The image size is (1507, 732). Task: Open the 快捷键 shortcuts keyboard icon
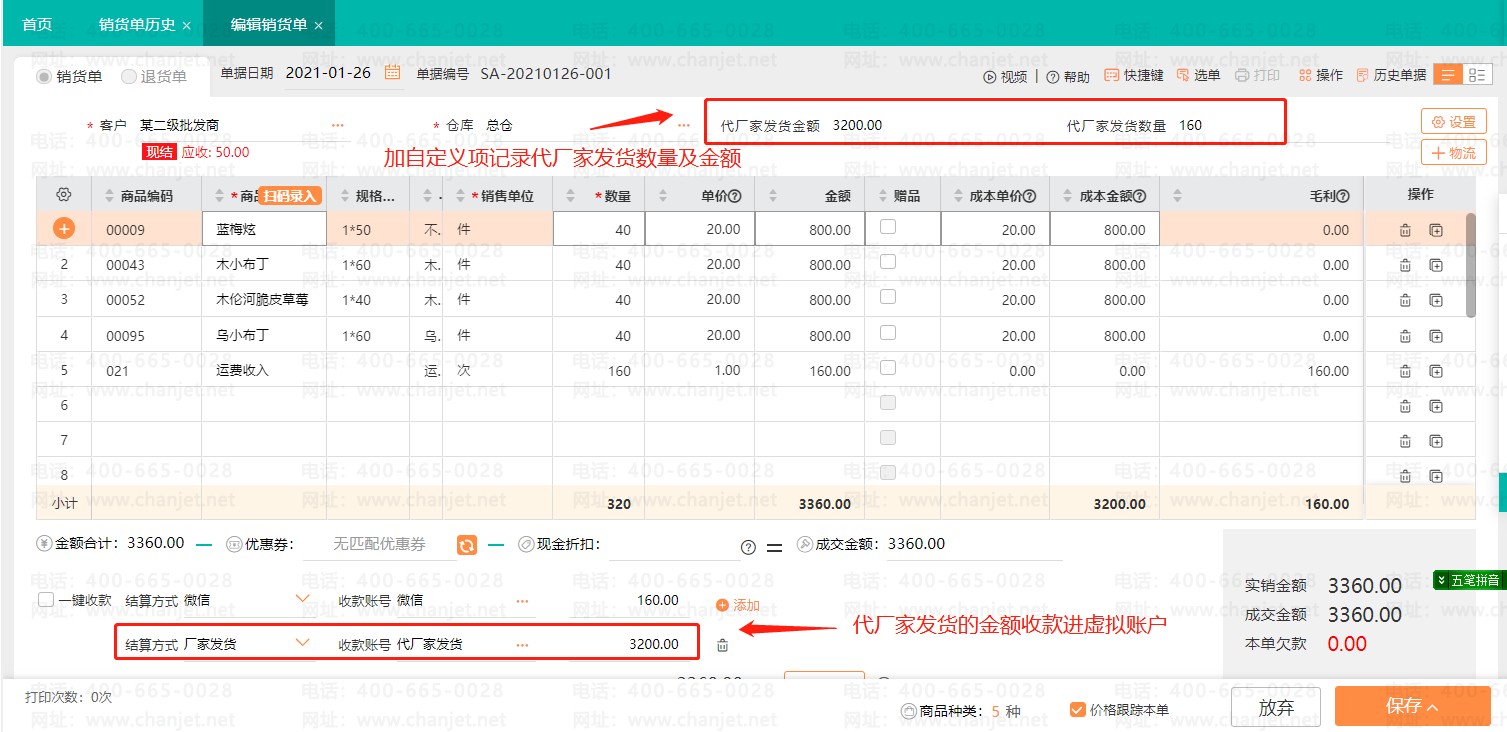pyautogui.click(x=1111, y=75)
